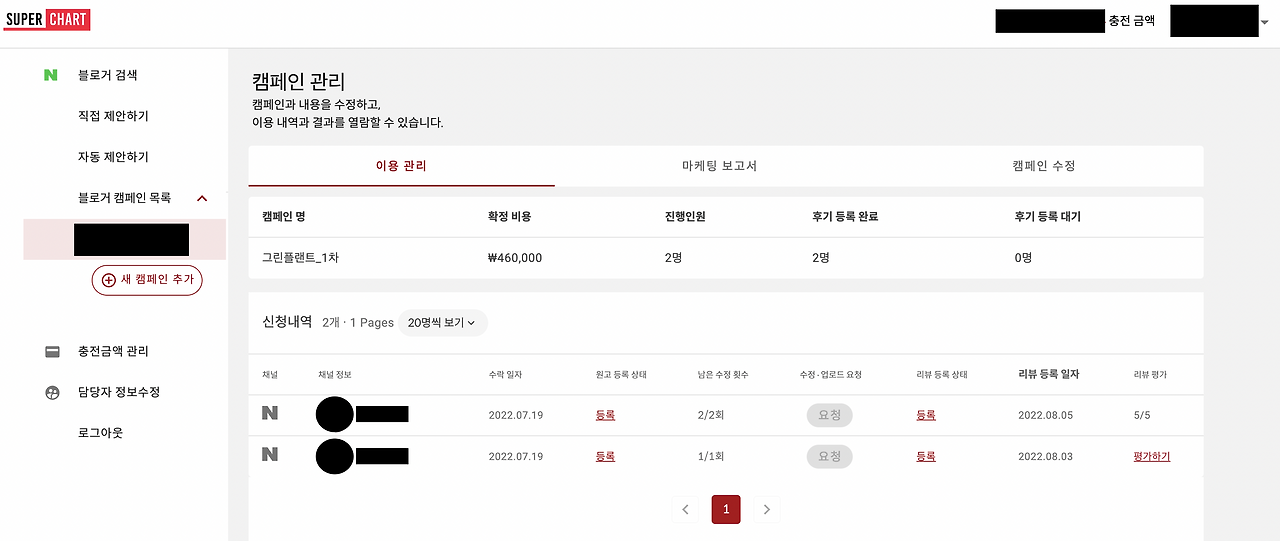Click the green Naver N icon beside 블로거 검색
Screen dimensions: 1280x541
pyautogui.click(x=51, y=75)
